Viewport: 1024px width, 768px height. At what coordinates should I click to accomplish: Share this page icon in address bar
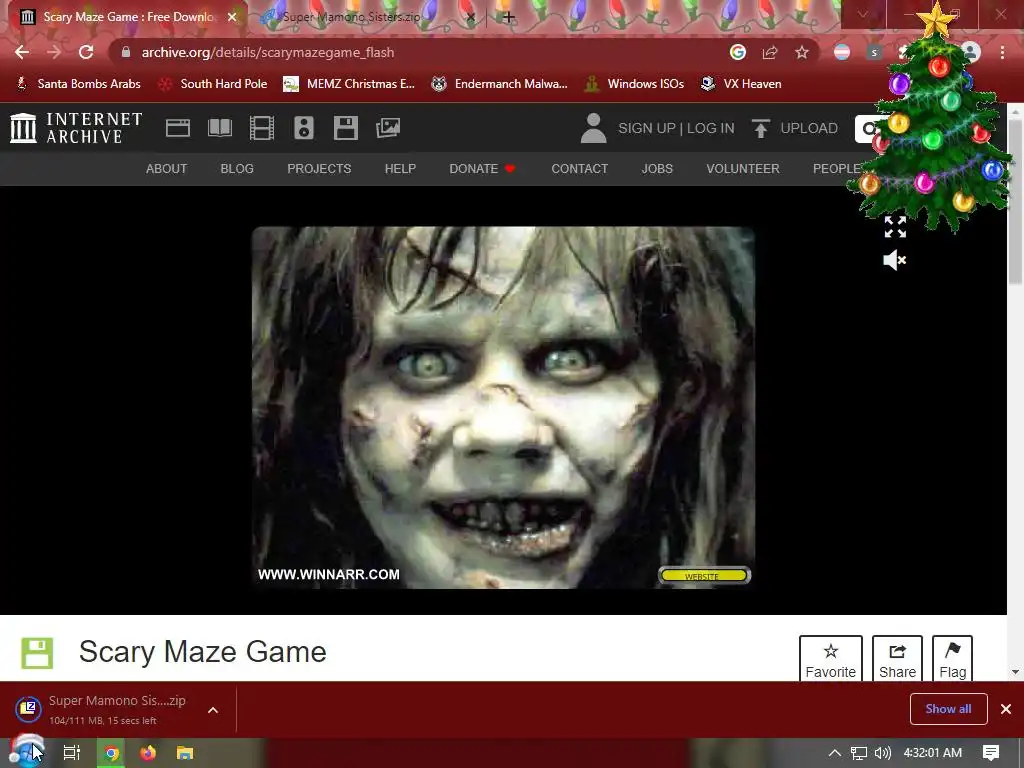click(x=770, y=52)
